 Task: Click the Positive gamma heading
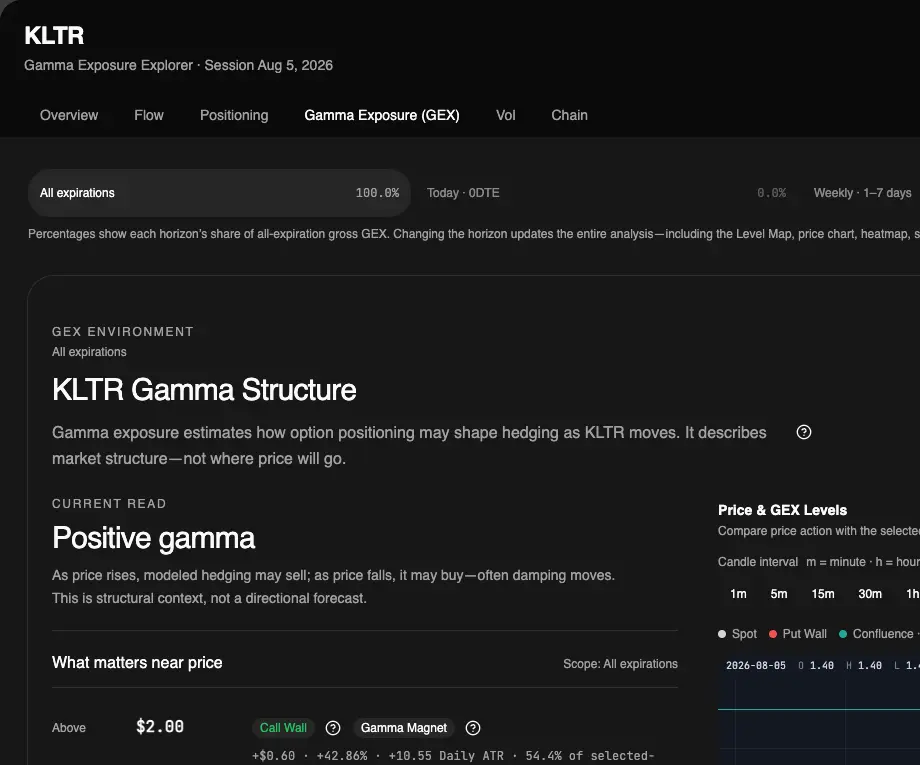(154, 538)
